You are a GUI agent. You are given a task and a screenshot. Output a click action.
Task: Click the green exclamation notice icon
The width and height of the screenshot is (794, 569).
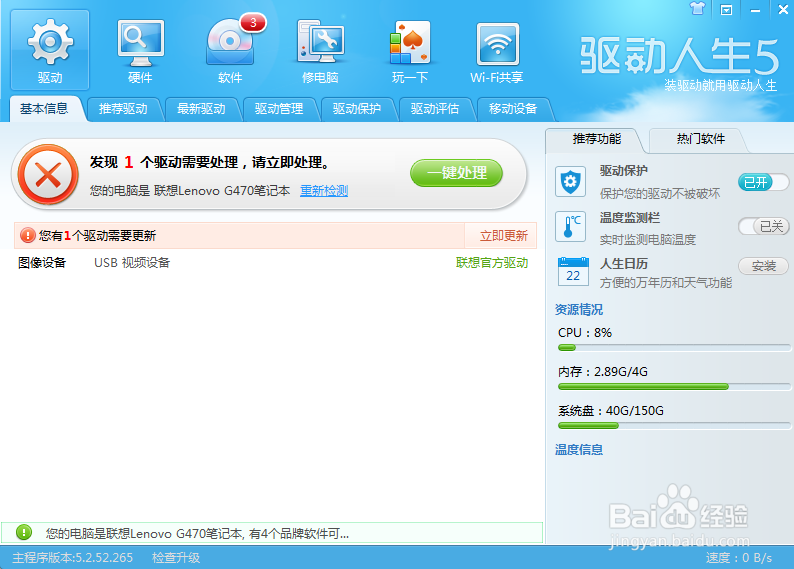24,533
